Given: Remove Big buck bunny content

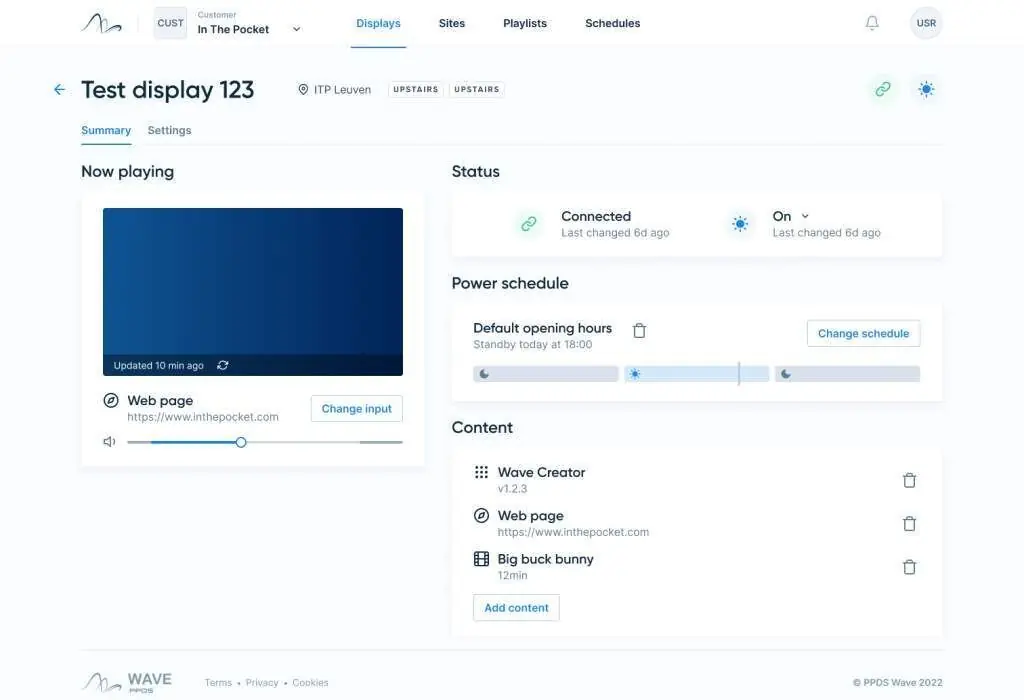Looking at the screenshot, I should pos(909,567).
